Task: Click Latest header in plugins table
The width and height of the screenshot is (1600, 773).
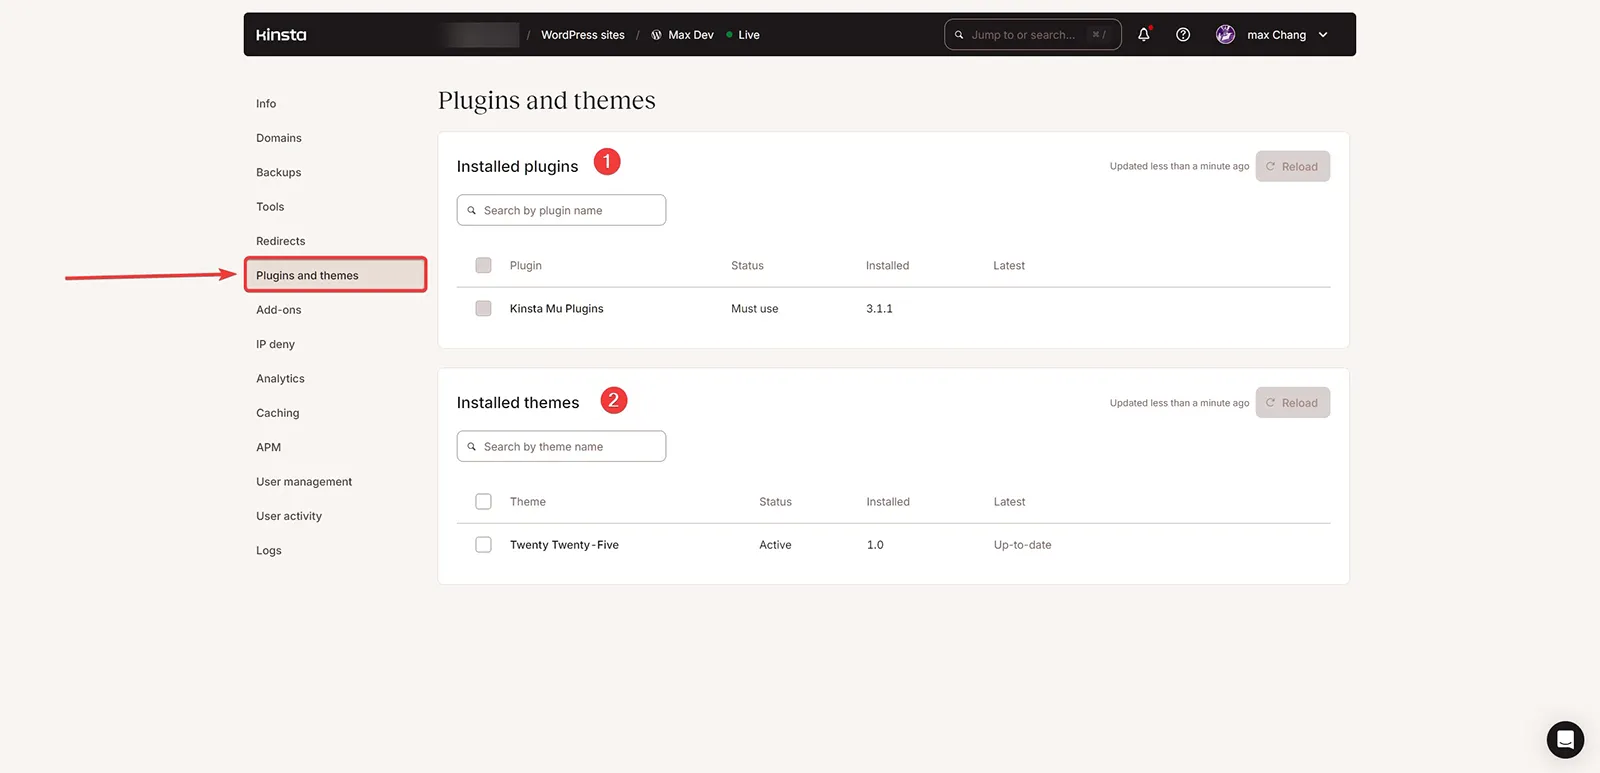Action: point(1009,266)
